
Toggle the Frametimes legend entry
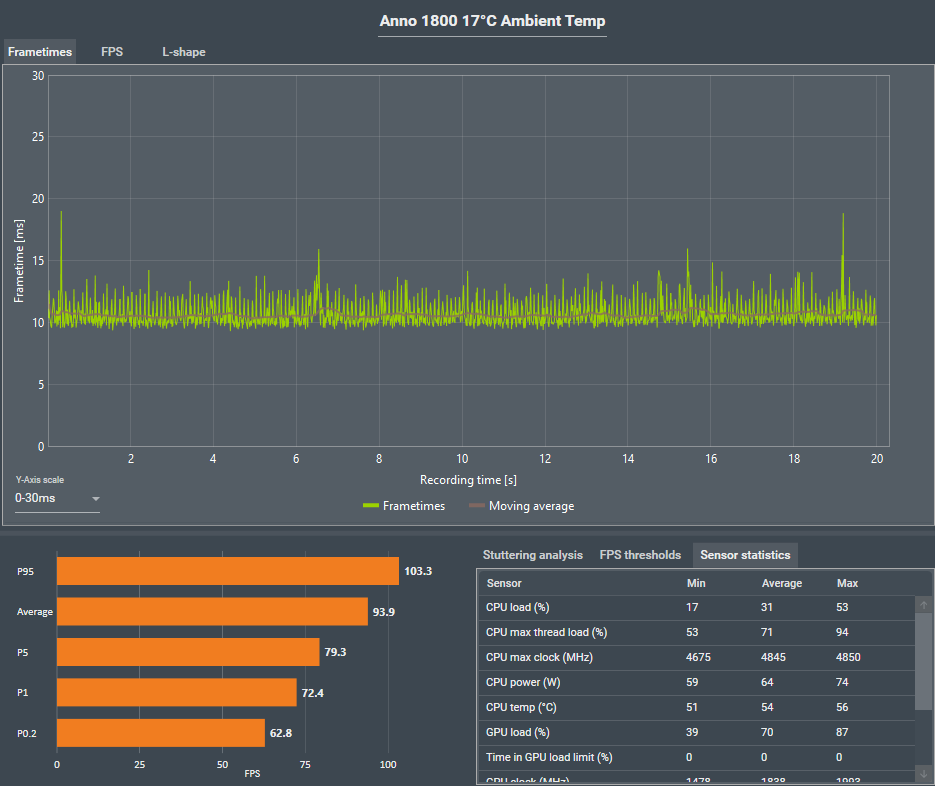pos(404,506)
